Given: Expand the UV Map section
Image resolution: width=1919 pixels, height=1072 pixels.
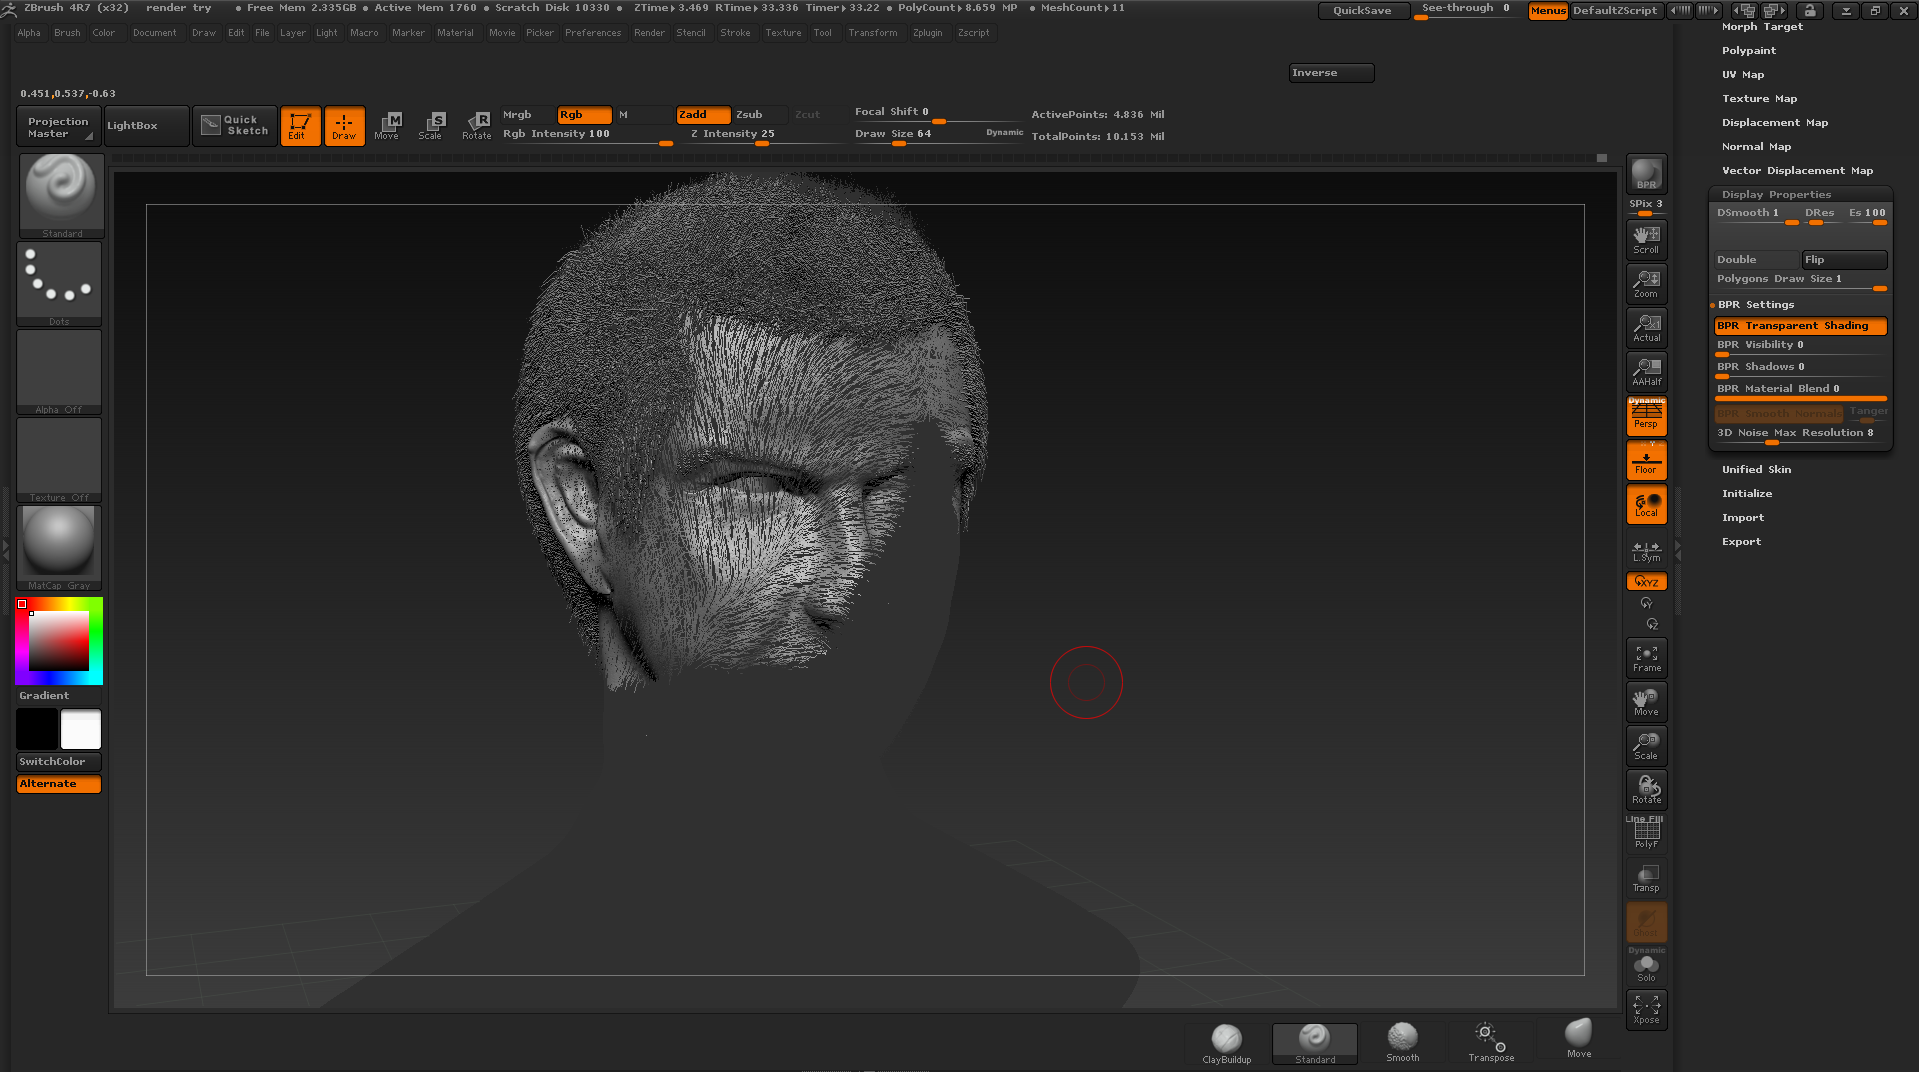Looking at the screenshot, I should (1743, 75).
